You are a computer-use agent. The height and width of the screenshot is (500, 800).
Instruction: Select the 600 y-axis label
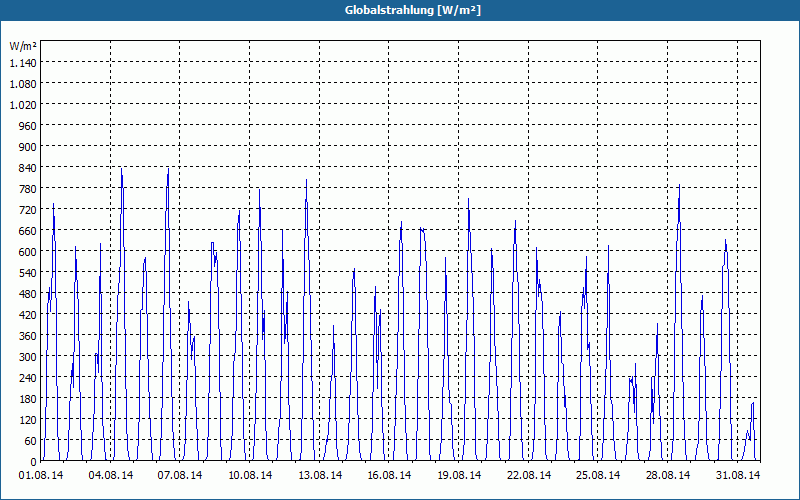coord(28,252)
